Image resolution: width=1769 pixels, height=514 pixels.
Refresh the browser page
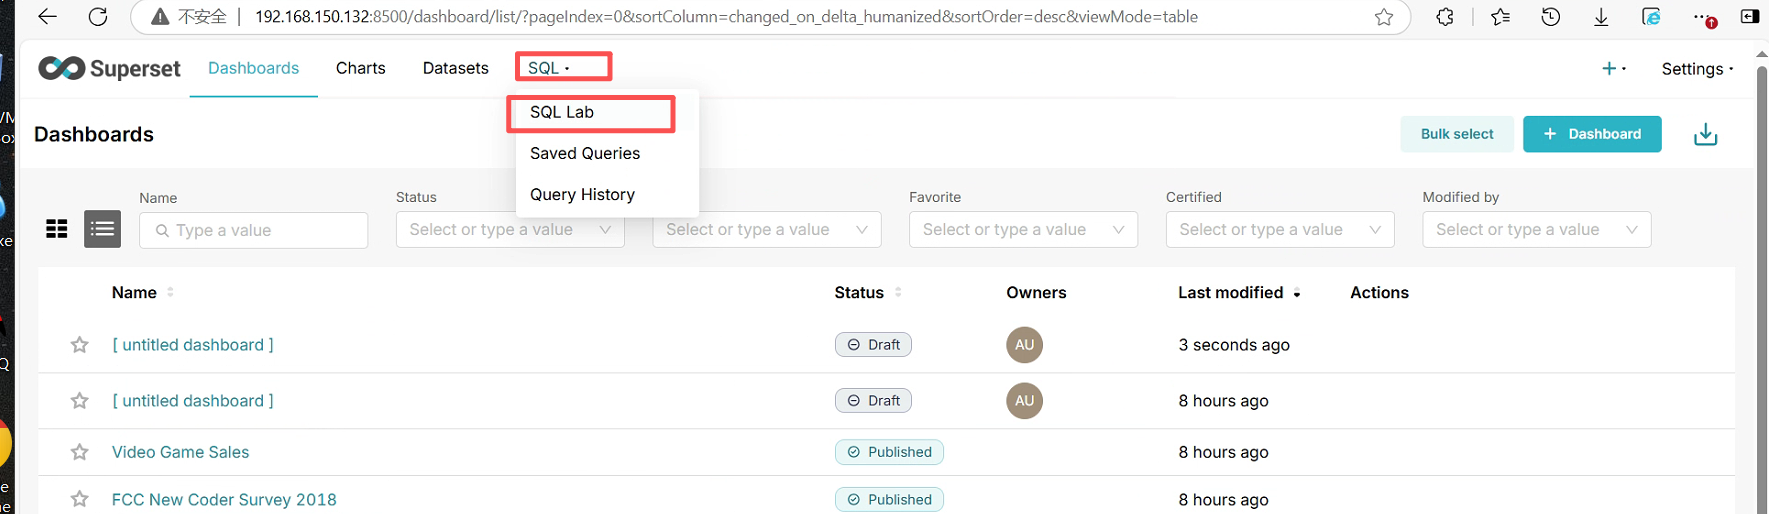[x=98, y=16]
